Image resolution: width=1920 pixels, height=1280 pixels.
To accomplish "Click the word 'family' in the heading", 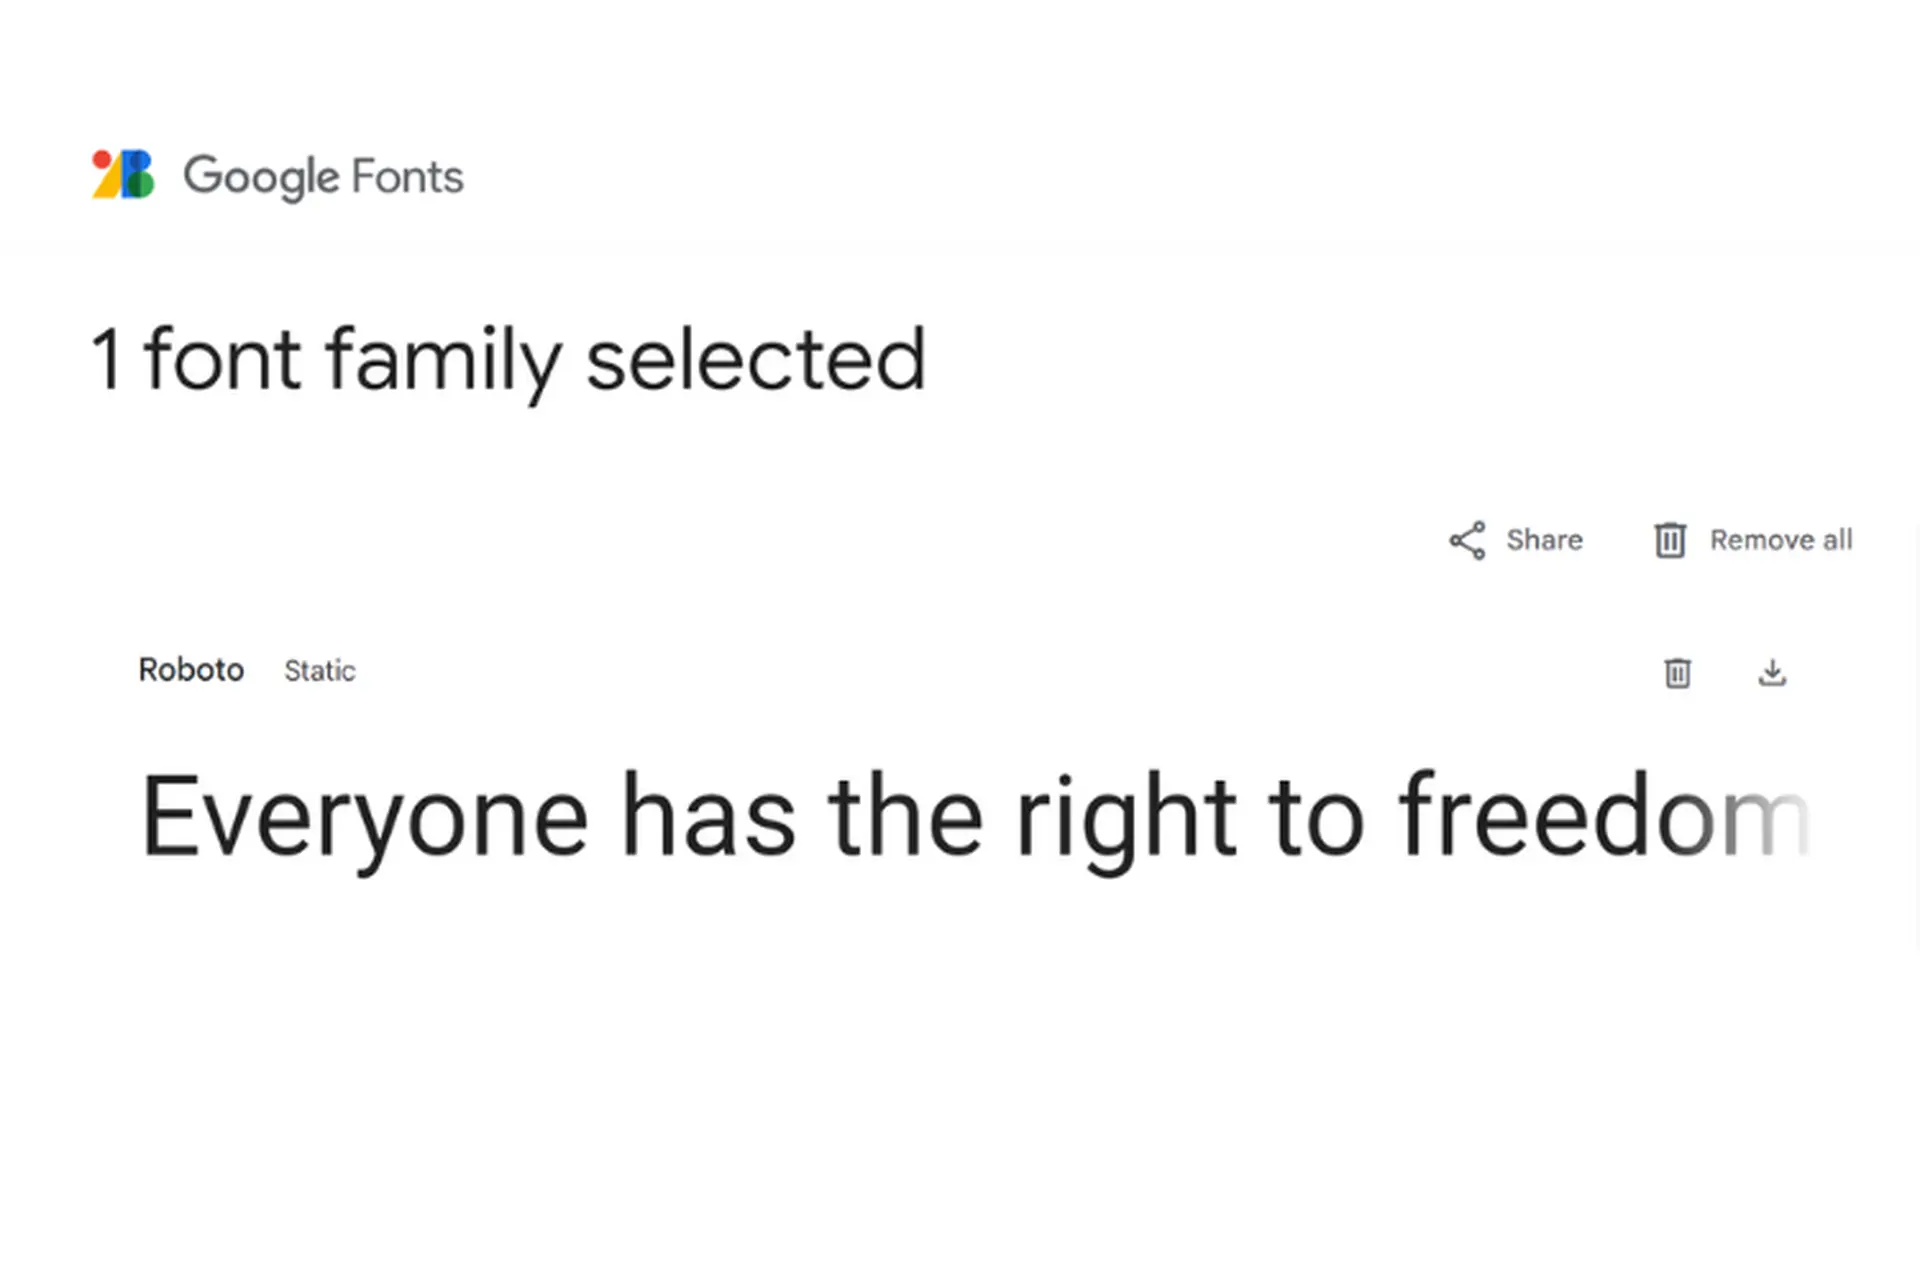I will pos(443,360).
